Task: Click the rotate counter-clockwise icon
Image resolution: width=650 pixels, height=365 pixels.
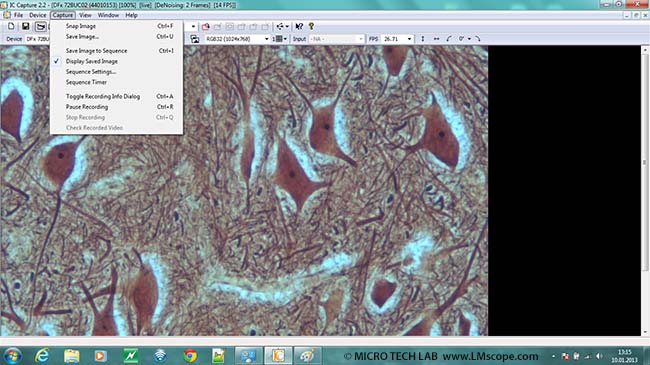Action: coord(449,39)
